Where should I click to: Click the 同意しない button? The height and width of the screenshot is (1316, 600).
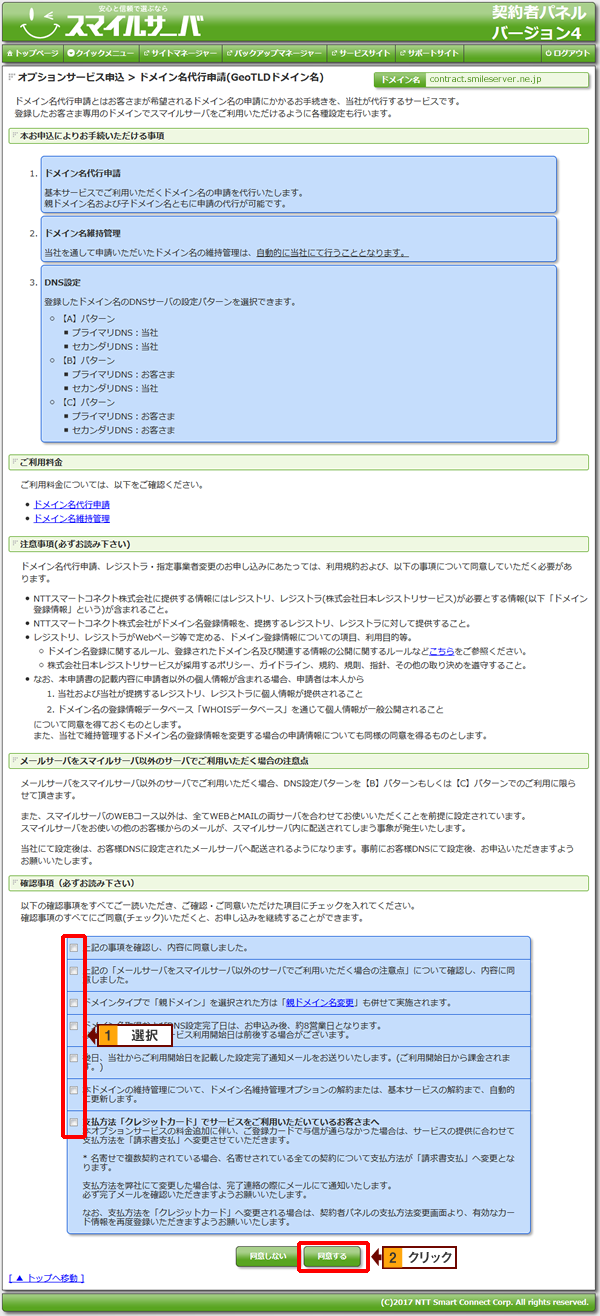coord(265,1256)
